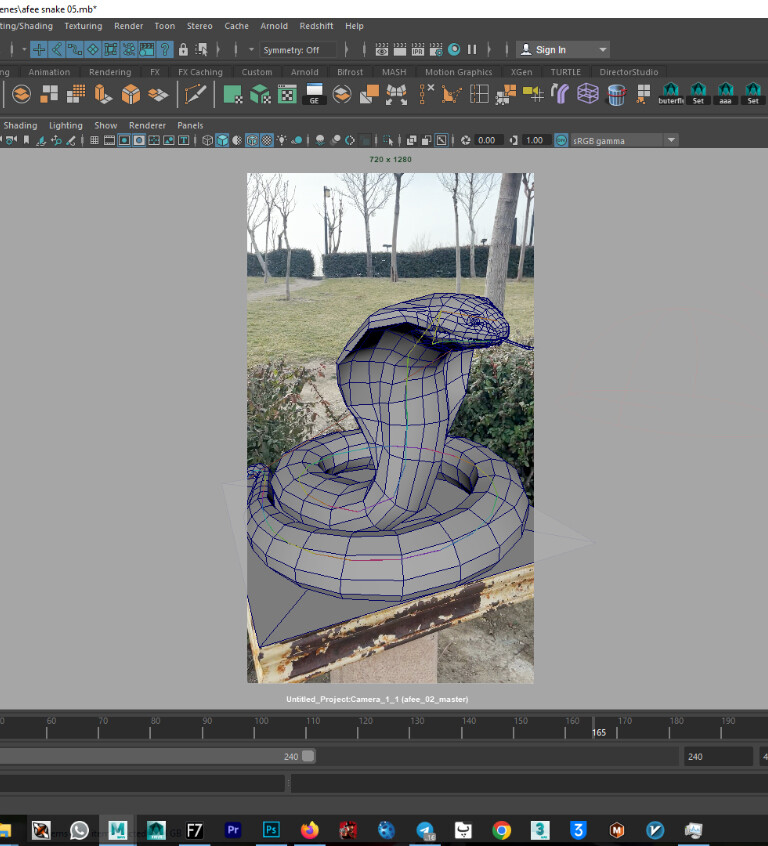768x846 pixels.
Task: Click the lock icon in status line
Action: [182, 49]
